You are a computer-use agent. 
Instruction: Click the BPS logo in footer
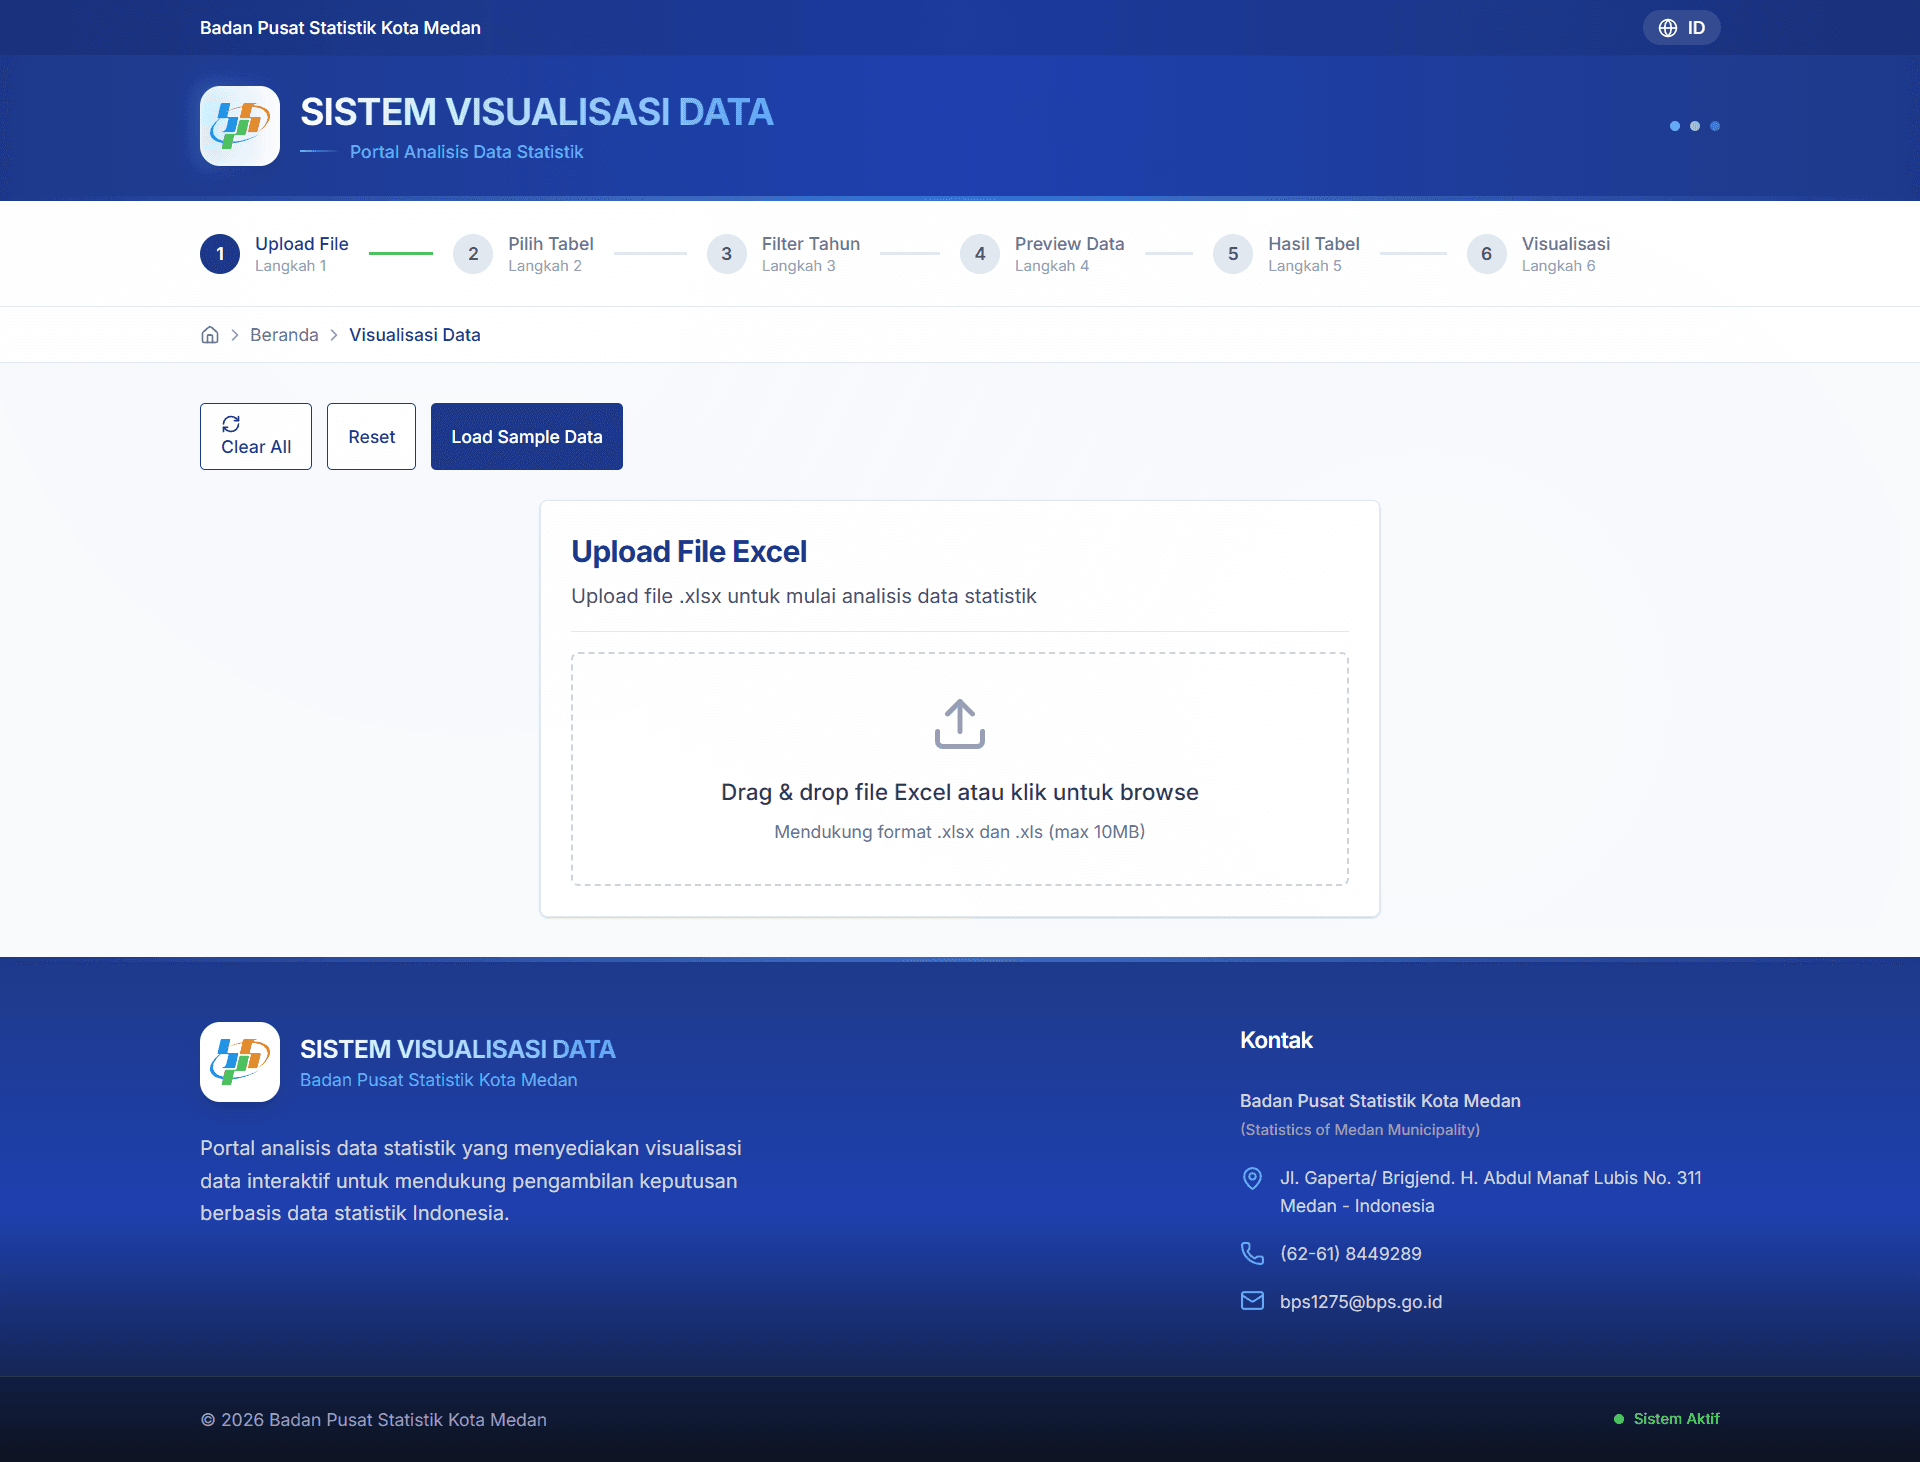pos(240,1062)
